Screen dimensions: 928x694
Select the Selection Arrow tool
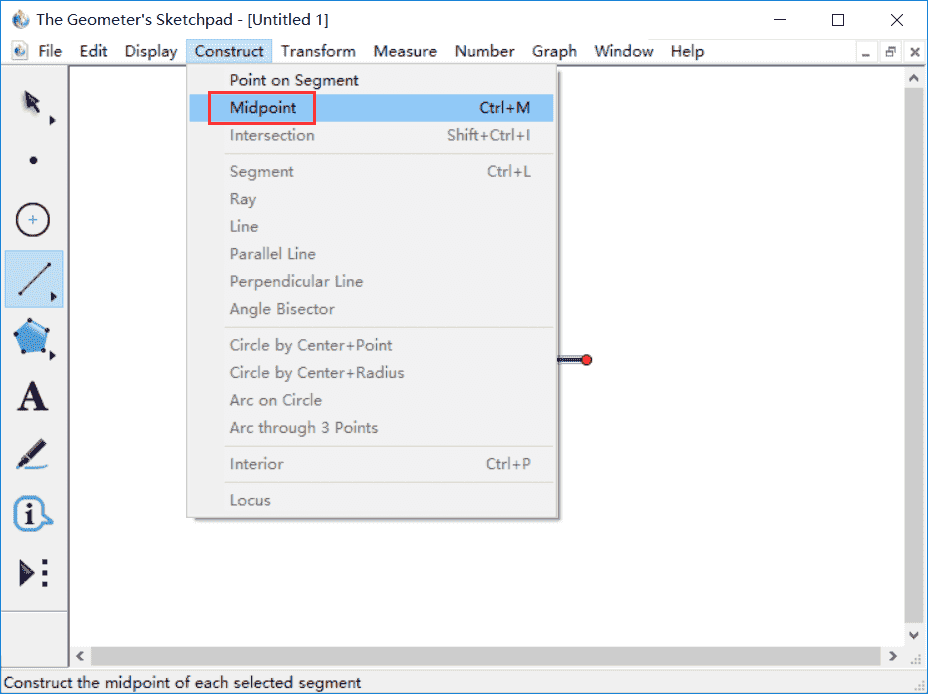pyautogui.click(x=31, y=102)
